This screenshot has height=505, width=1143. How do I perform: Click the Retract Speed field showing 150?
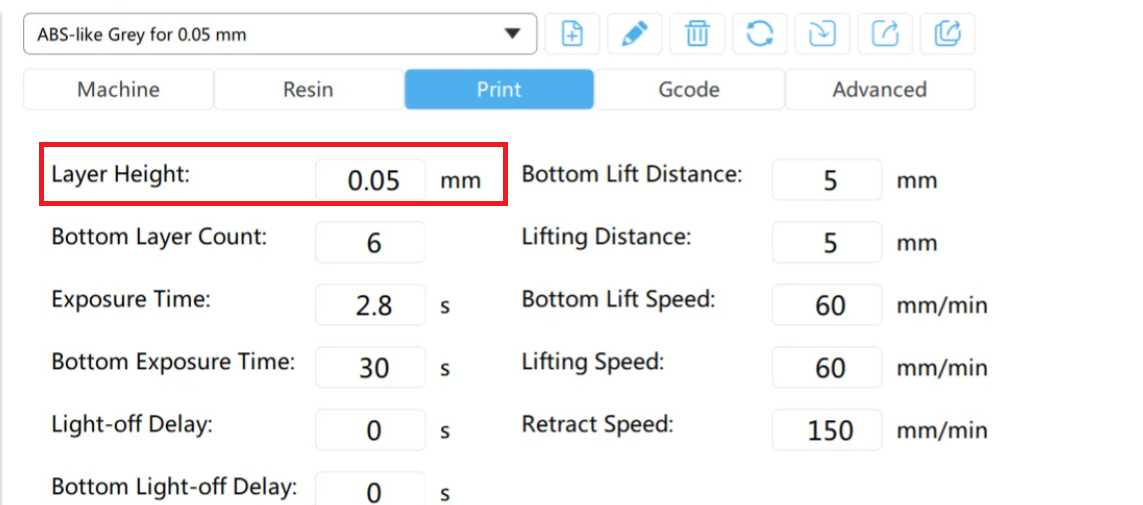pos(827,430)
